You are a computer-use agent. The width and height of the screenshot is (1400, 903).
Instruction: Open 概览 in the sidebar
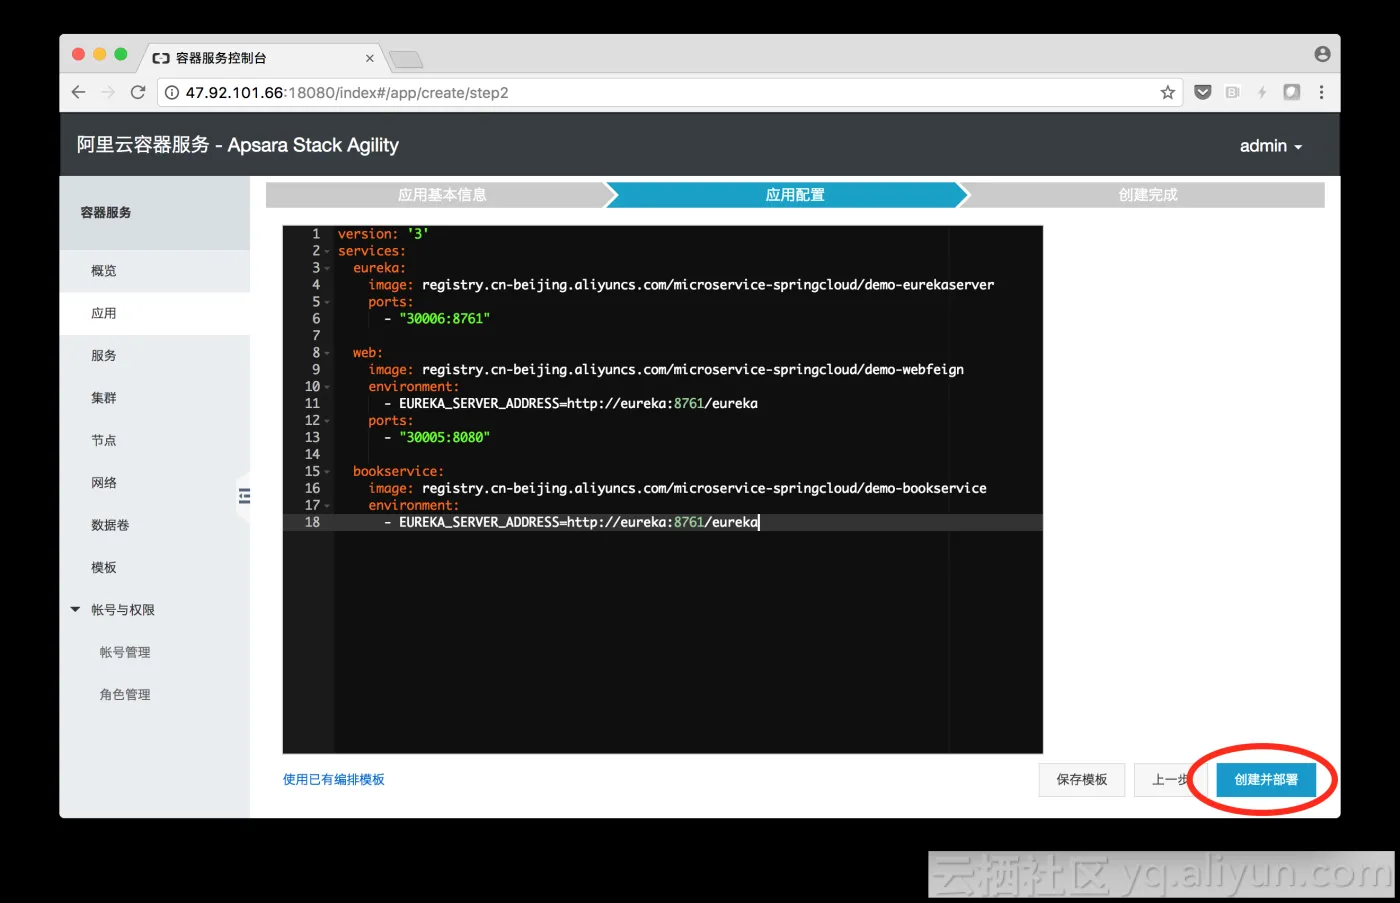click(x=154, y=271)
